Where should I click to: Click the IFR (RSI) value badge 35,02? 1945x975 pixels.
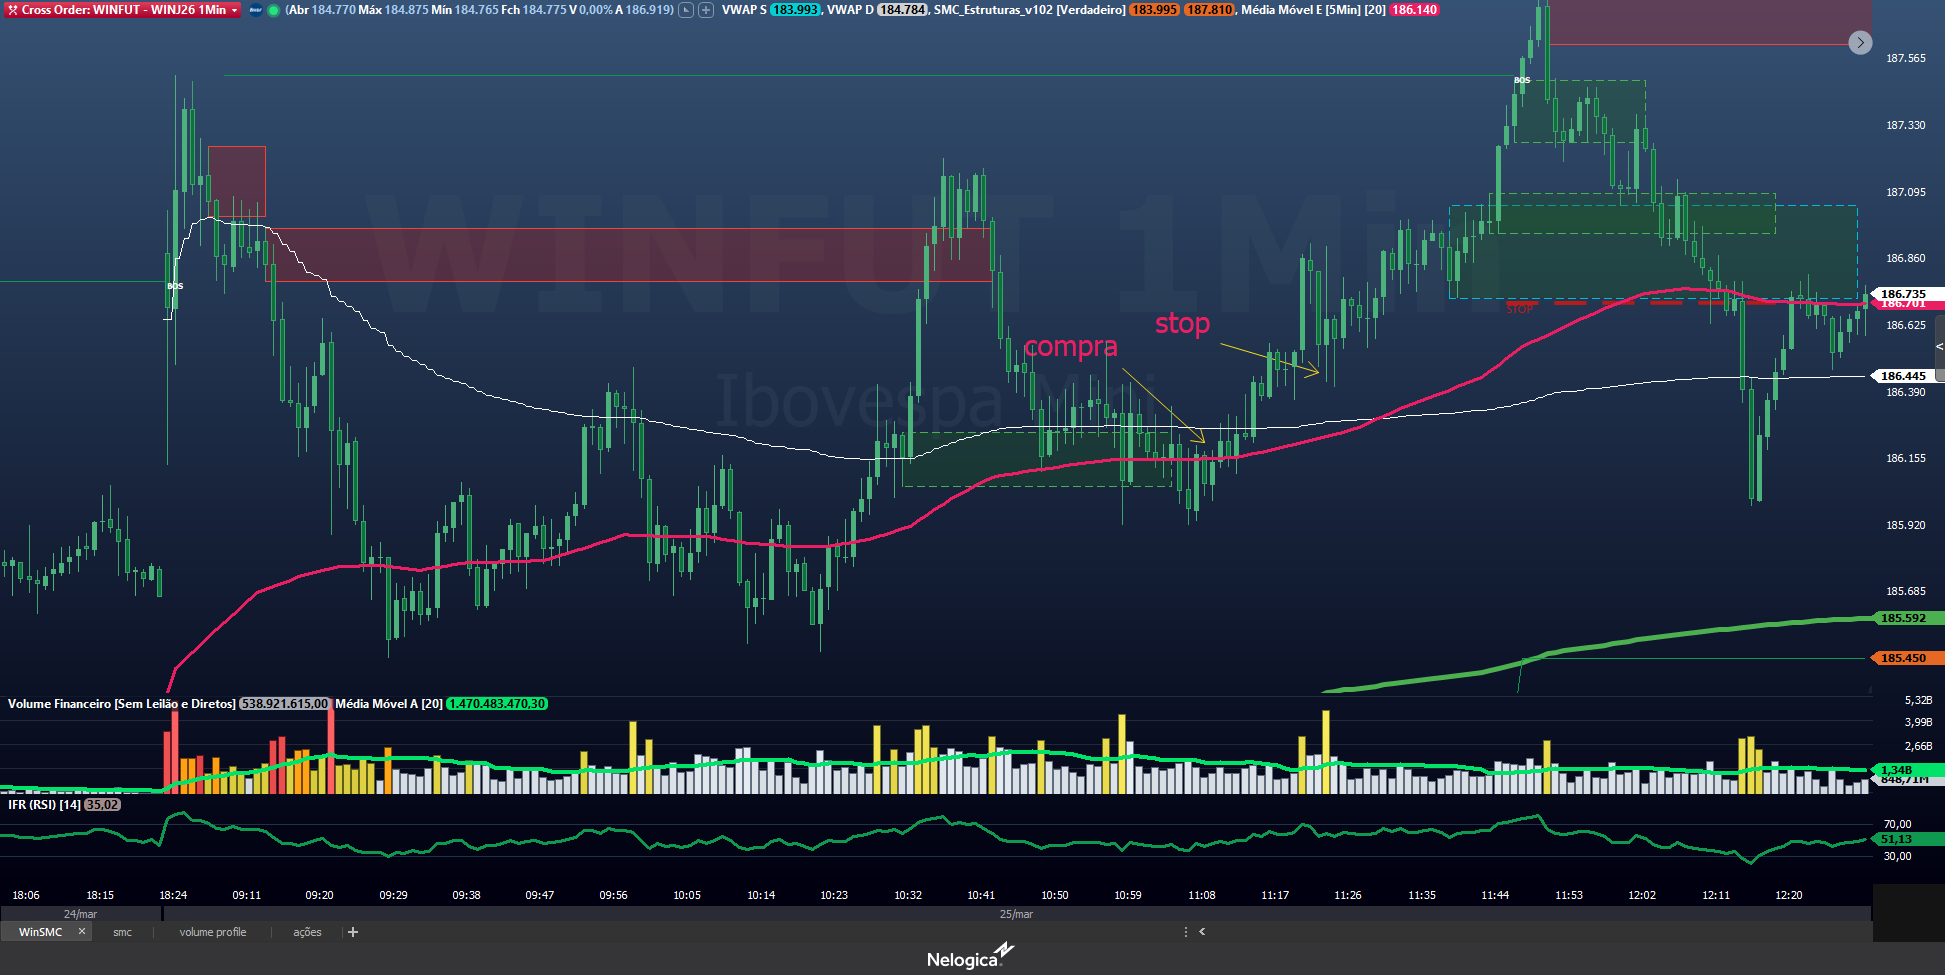[x=102, y=805]
